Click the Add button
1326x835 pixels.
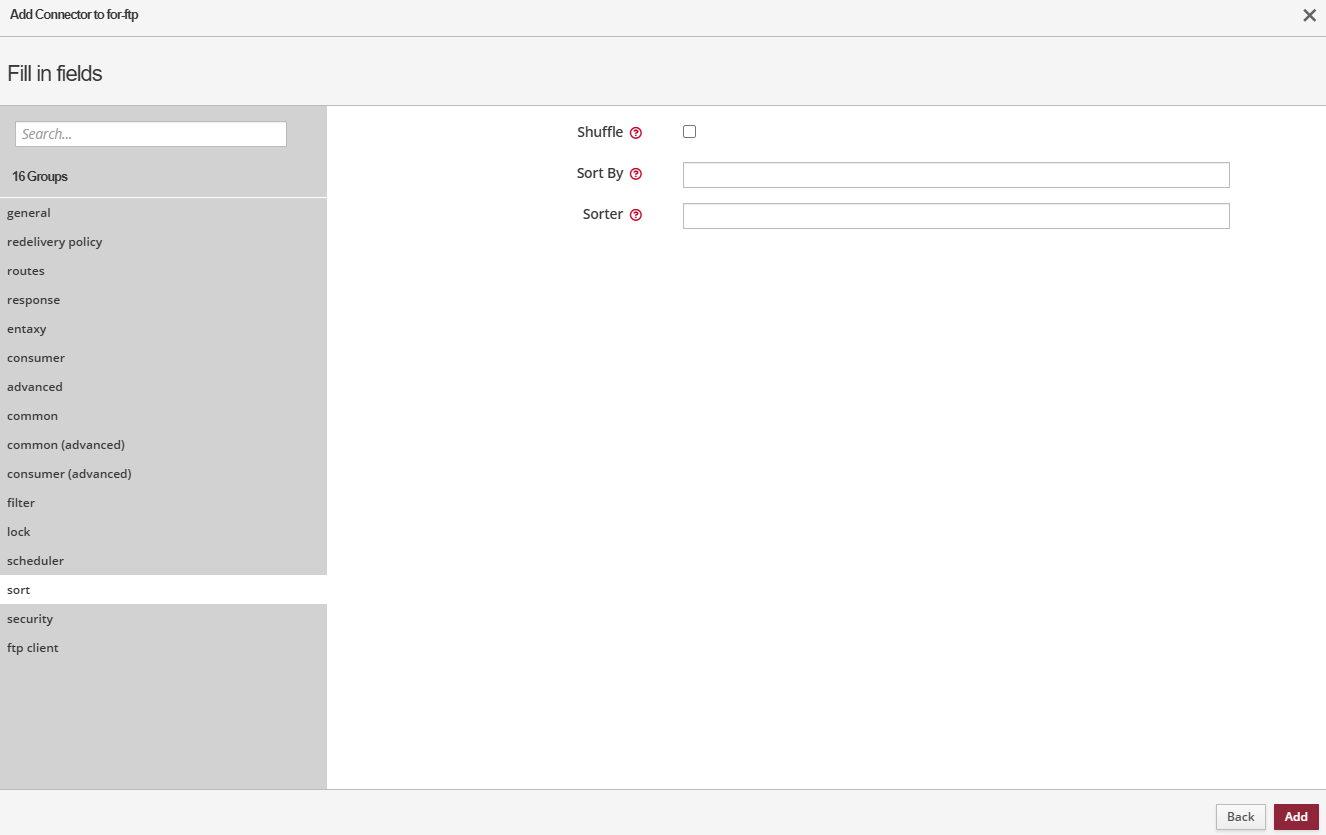[x=1295, y=817]
